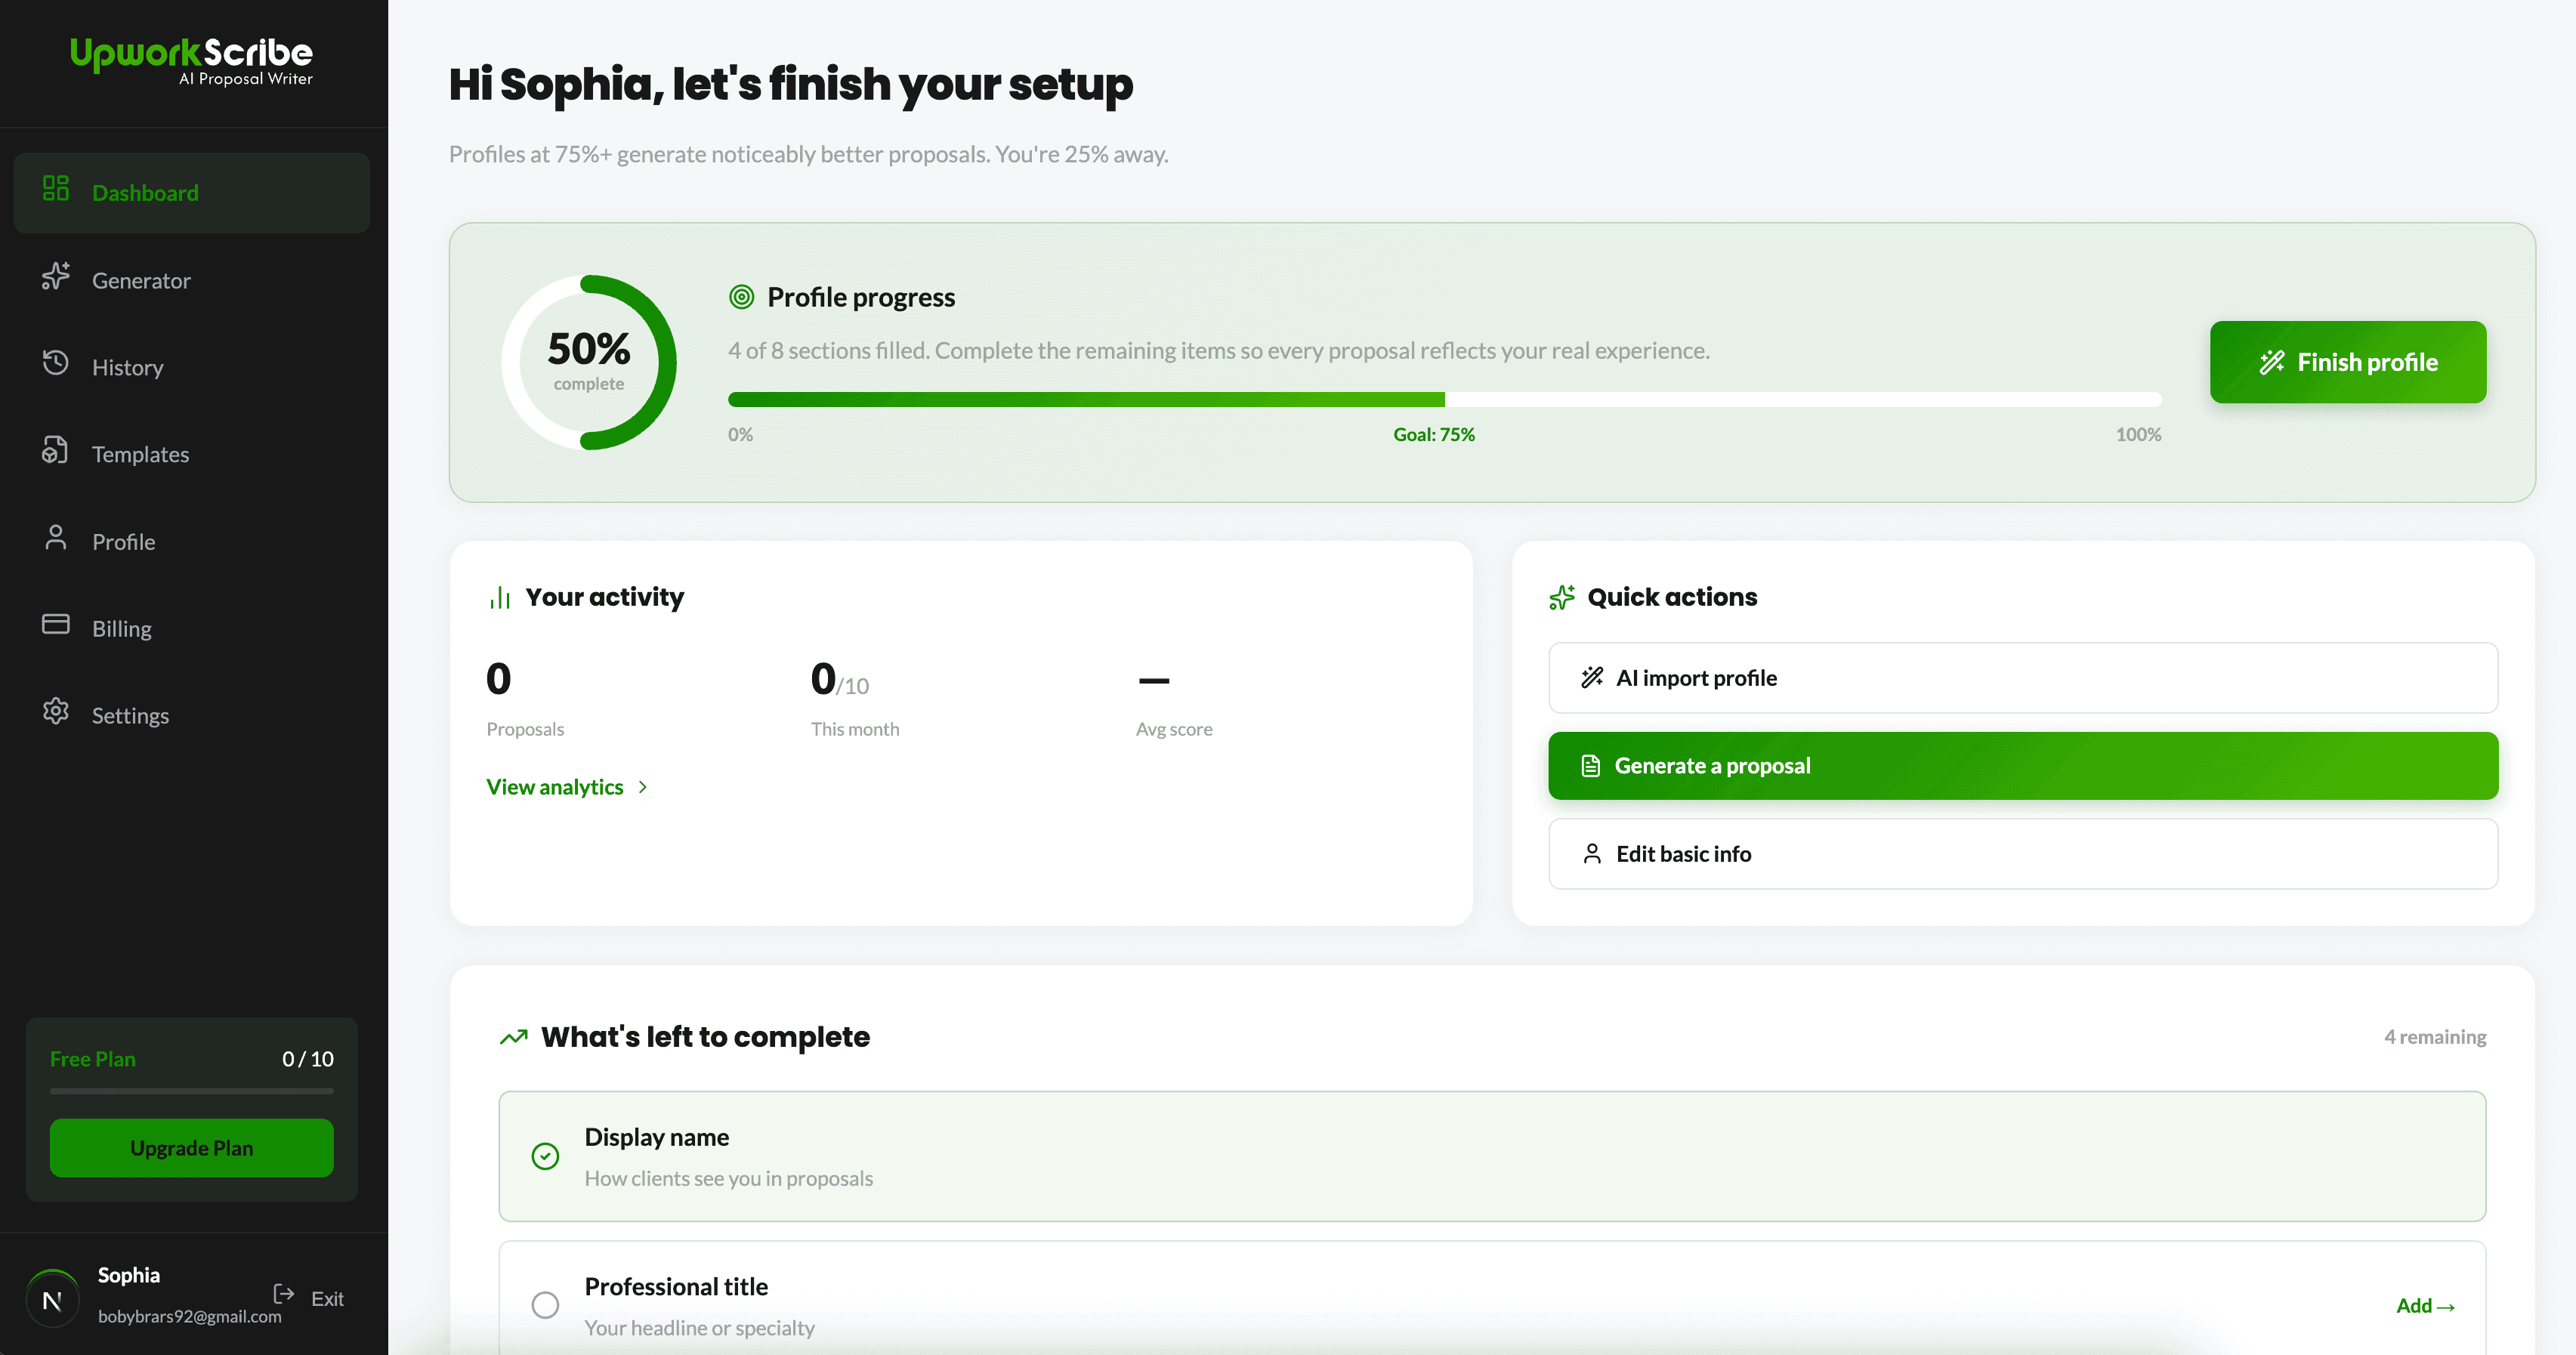Click the bobybrars92@gmail.com email
The width and height of the screenshot is (2576, 1355).
tap(190, 1316)
